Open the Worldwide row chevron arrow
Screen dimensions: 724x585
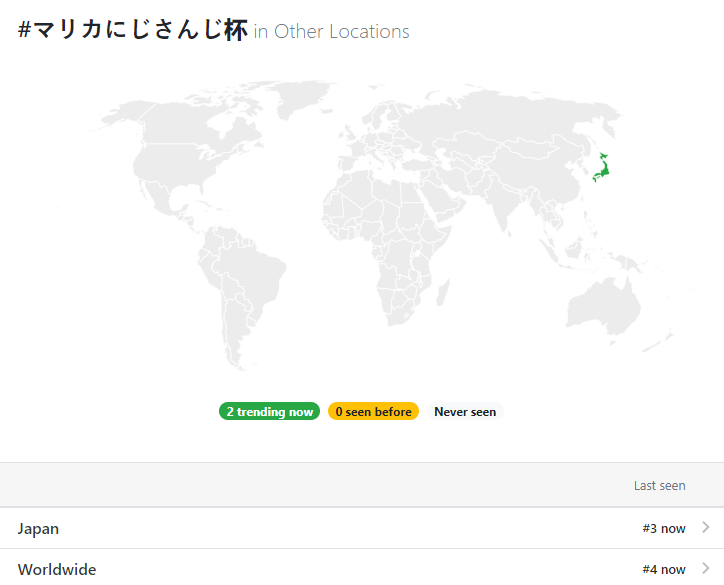pos(706,568)
